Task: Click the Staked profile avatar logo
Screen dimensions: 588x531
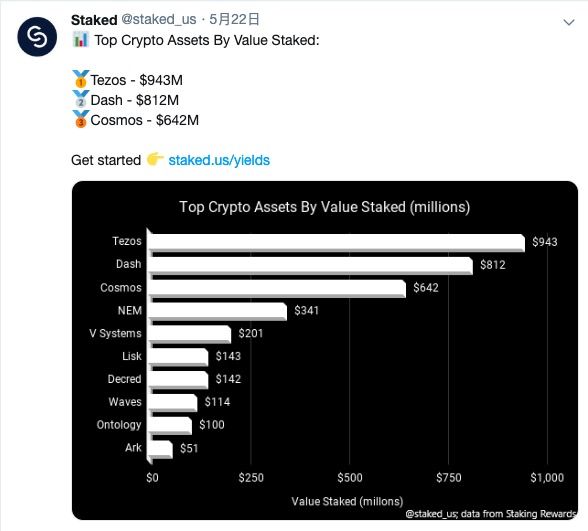Action: click(37, 37)
